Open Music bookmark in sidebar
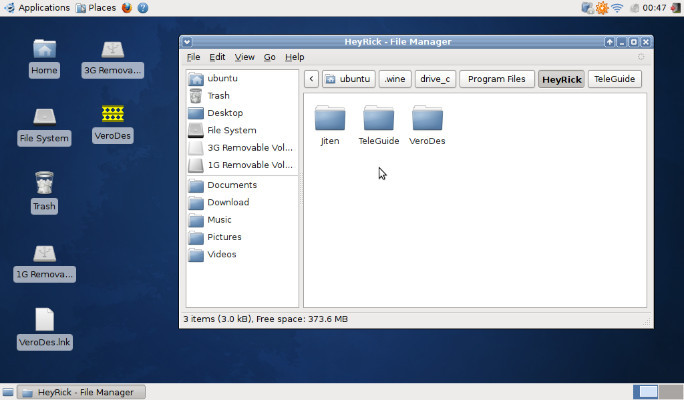 (x=242, y=220)
